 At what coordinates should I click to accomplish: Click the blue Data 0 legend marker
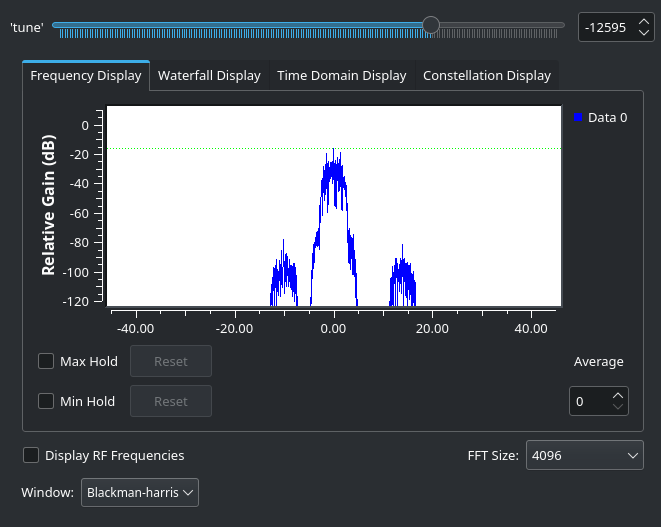pyautogui.click(x=578, y=118)
